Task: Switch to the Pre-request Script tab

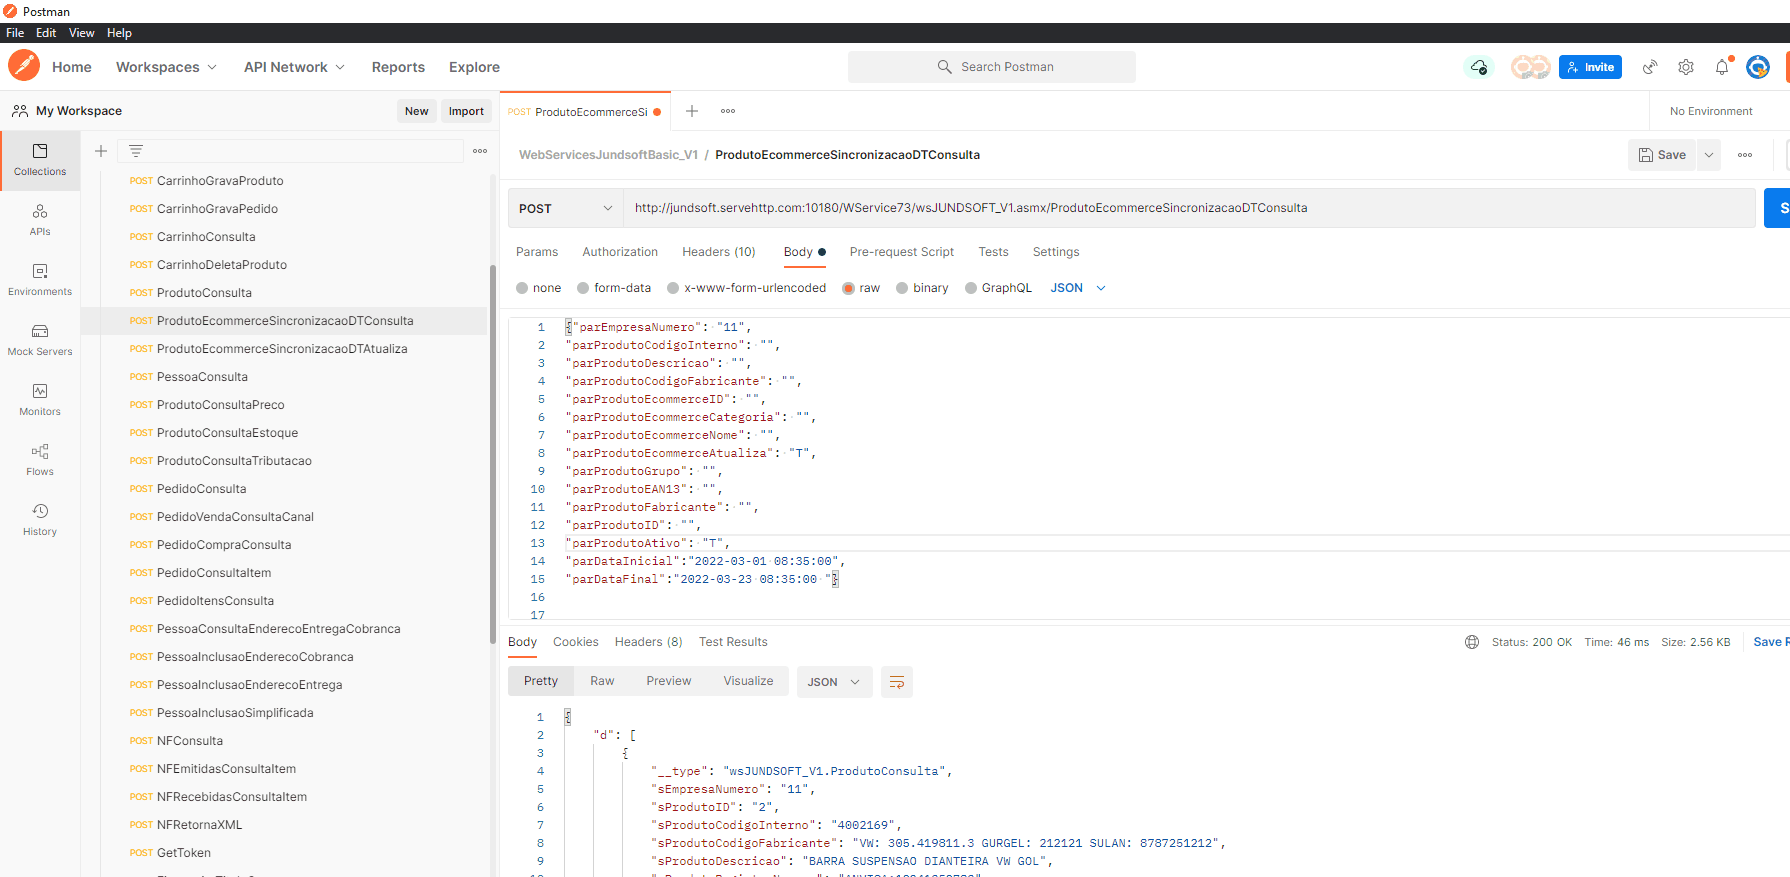Action: [x=902, y=252]
